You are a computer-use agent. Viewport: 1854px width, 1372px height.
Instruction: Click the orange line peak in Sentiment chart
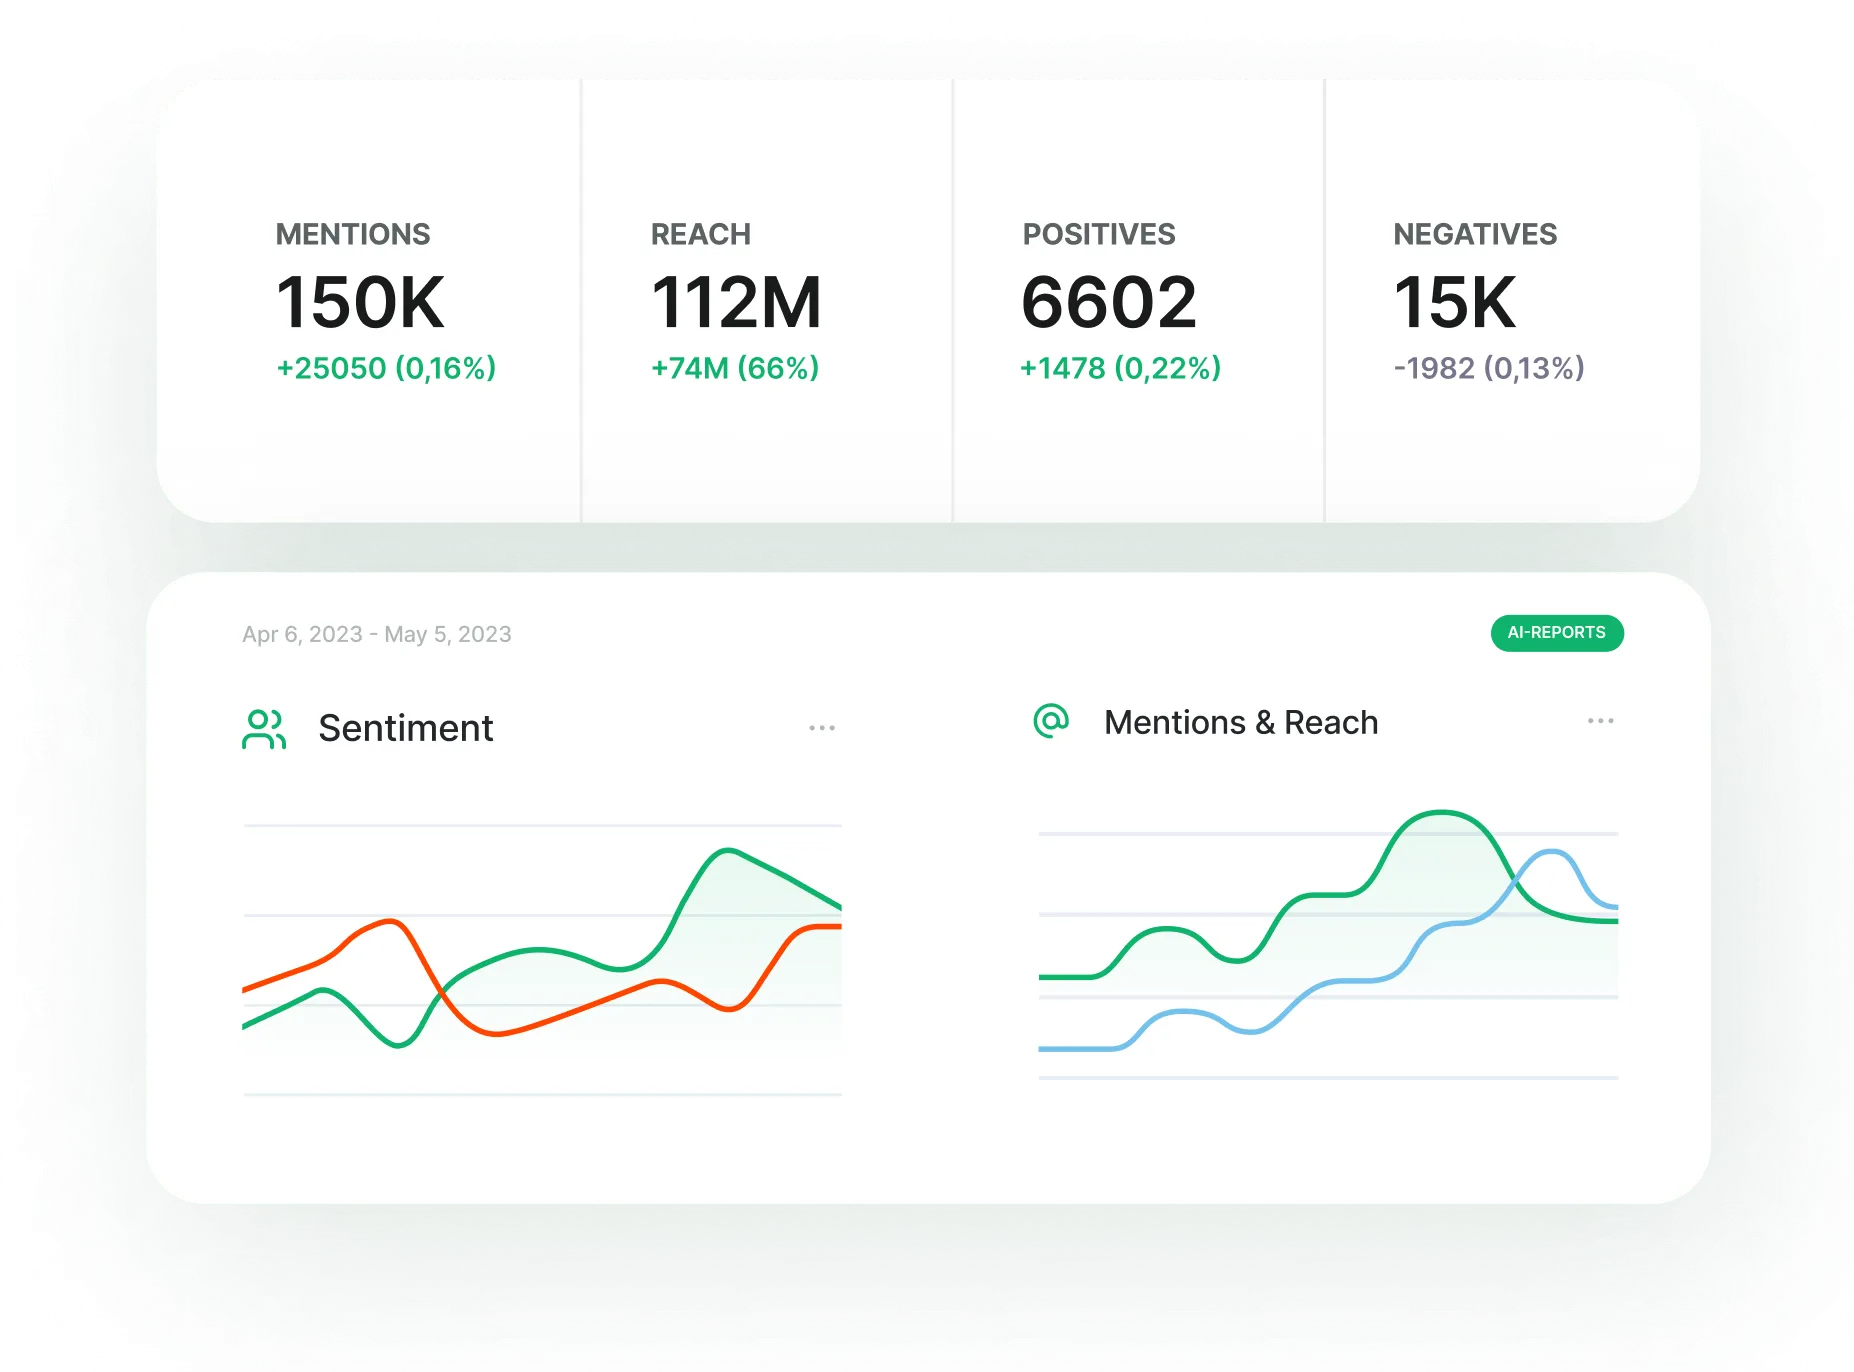click(x=392, y=921)
